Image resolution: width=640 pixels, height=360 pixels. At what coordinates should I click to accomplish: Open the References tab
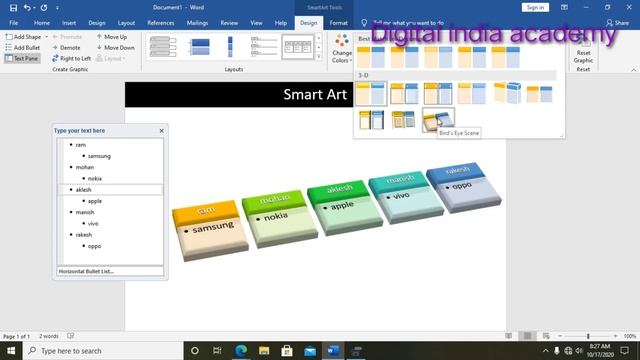coord(161,23)
